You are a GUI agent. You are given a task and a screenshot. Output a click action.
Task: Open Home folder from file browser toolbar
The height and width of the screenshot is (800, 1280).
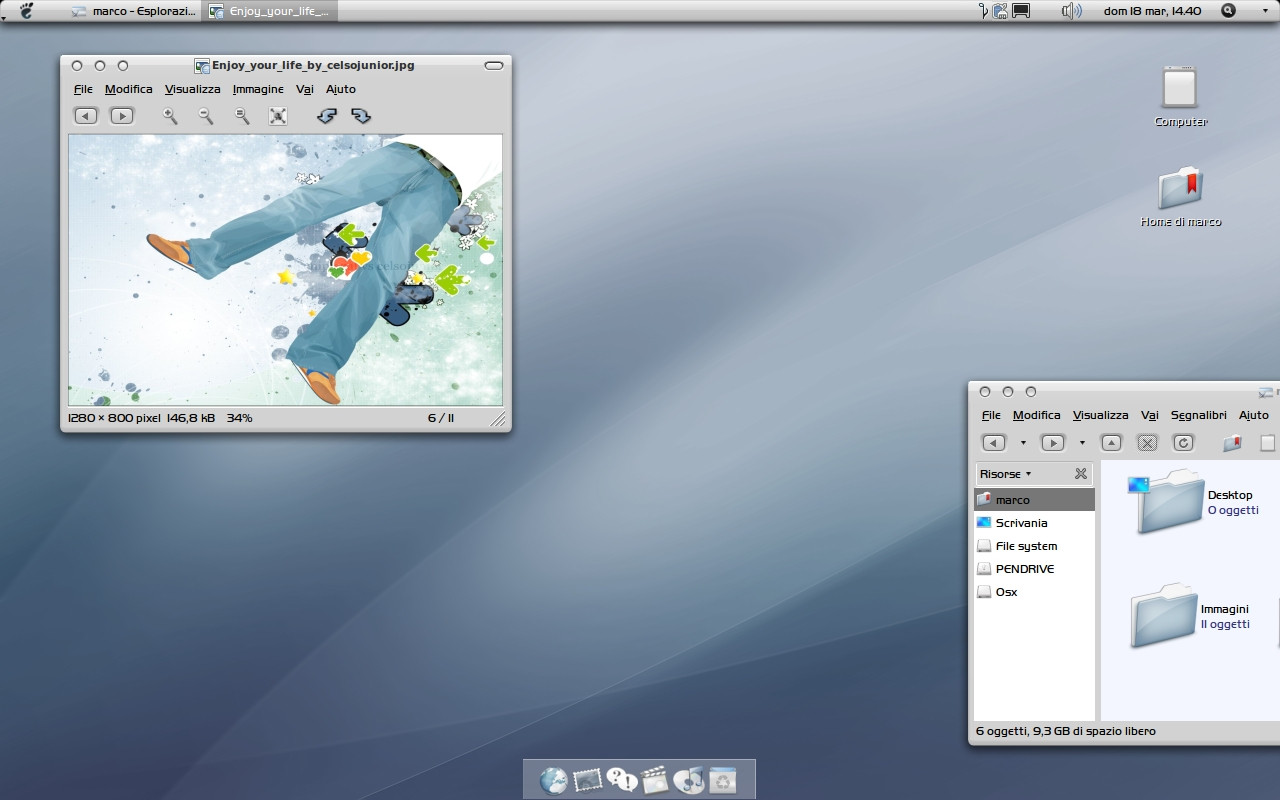[1232, 442]
